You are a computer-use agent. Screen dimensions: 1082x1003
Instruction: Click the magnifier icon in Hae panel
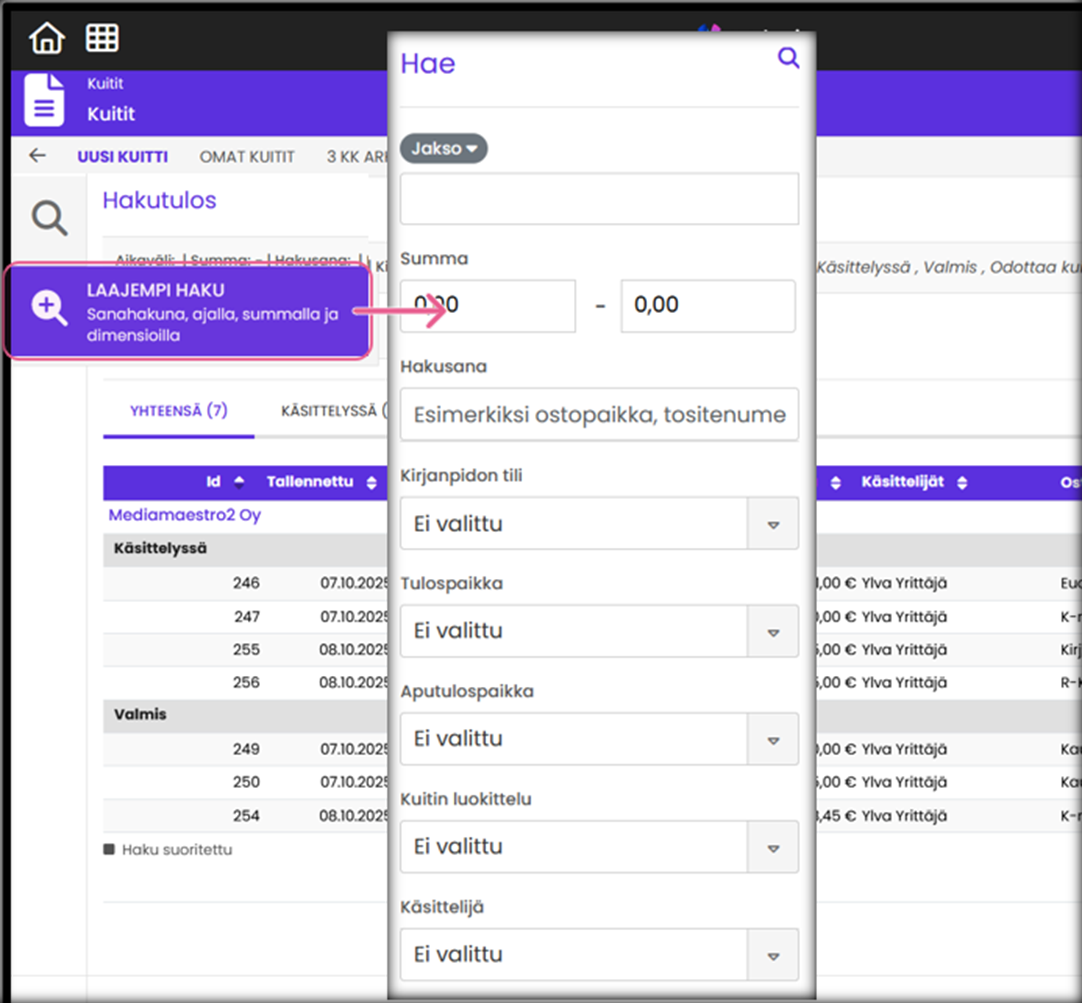tap(788, 59)
